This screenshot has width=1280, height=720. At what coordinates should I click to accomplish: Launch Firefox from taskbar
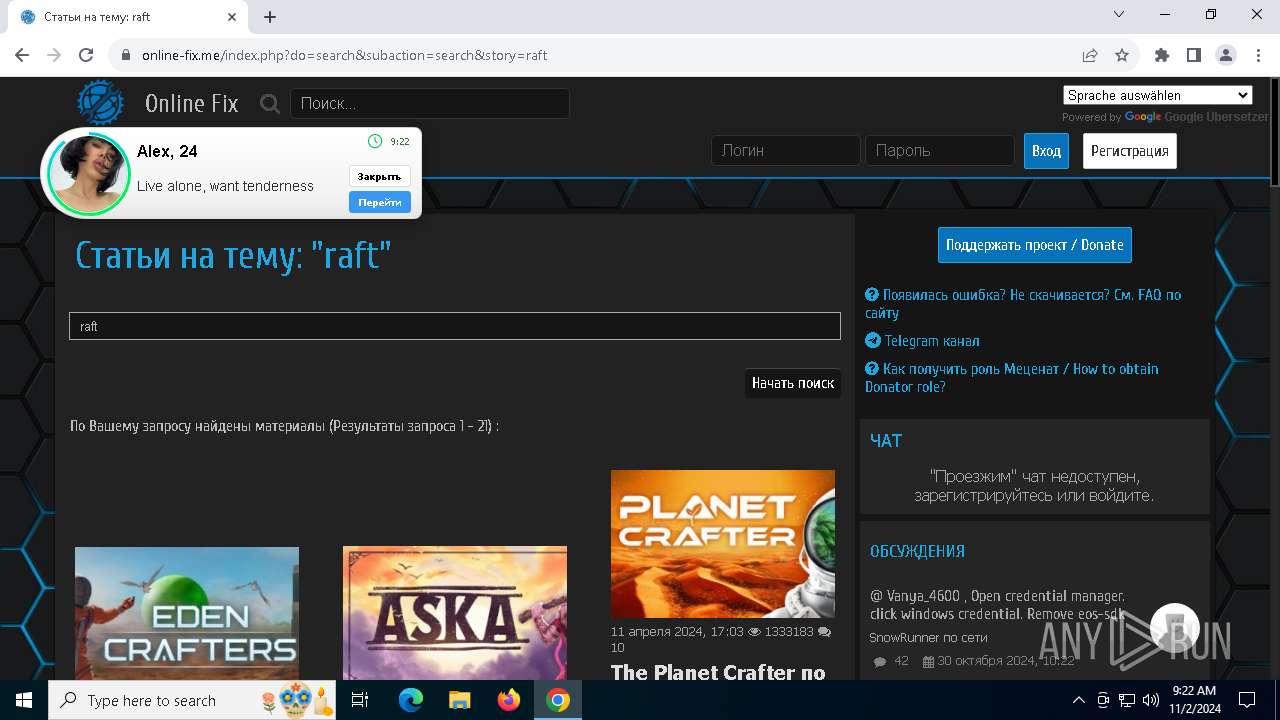pos(509,700)
